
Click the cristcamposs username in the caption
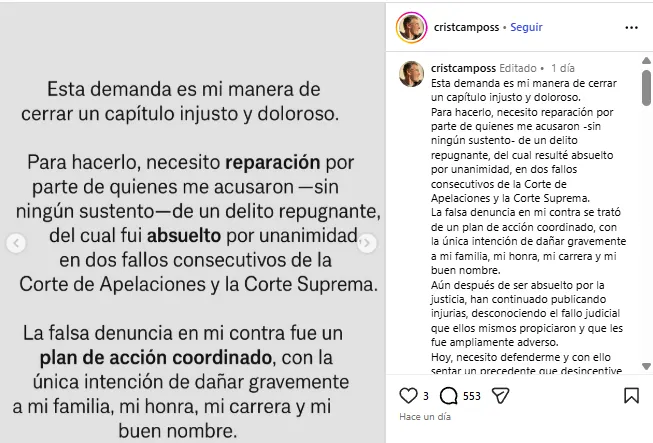(463, 67)
